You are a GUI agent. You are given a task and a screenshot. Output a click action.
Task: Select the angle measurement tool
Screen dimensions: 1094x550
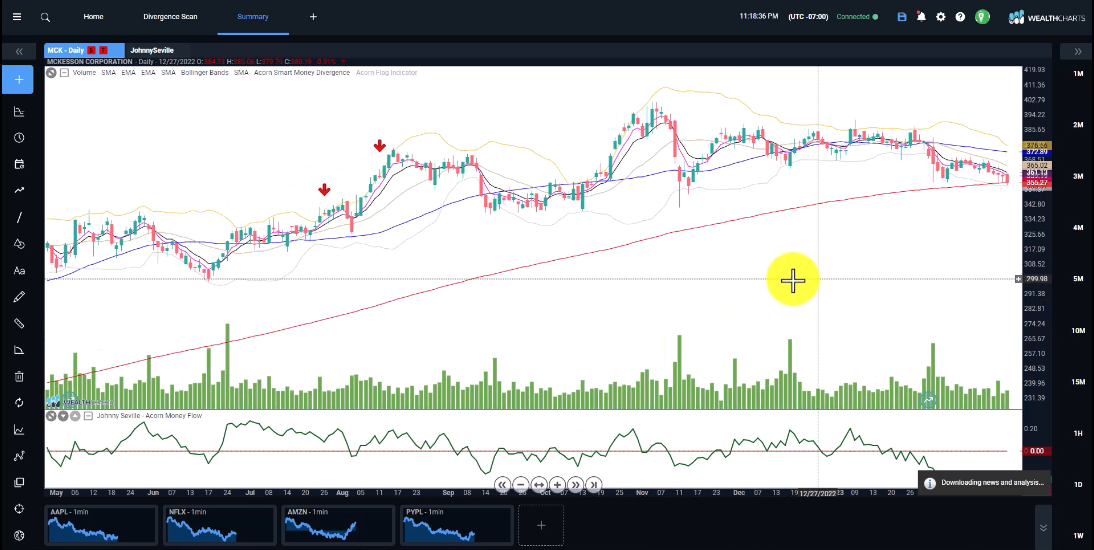point(19,350)
